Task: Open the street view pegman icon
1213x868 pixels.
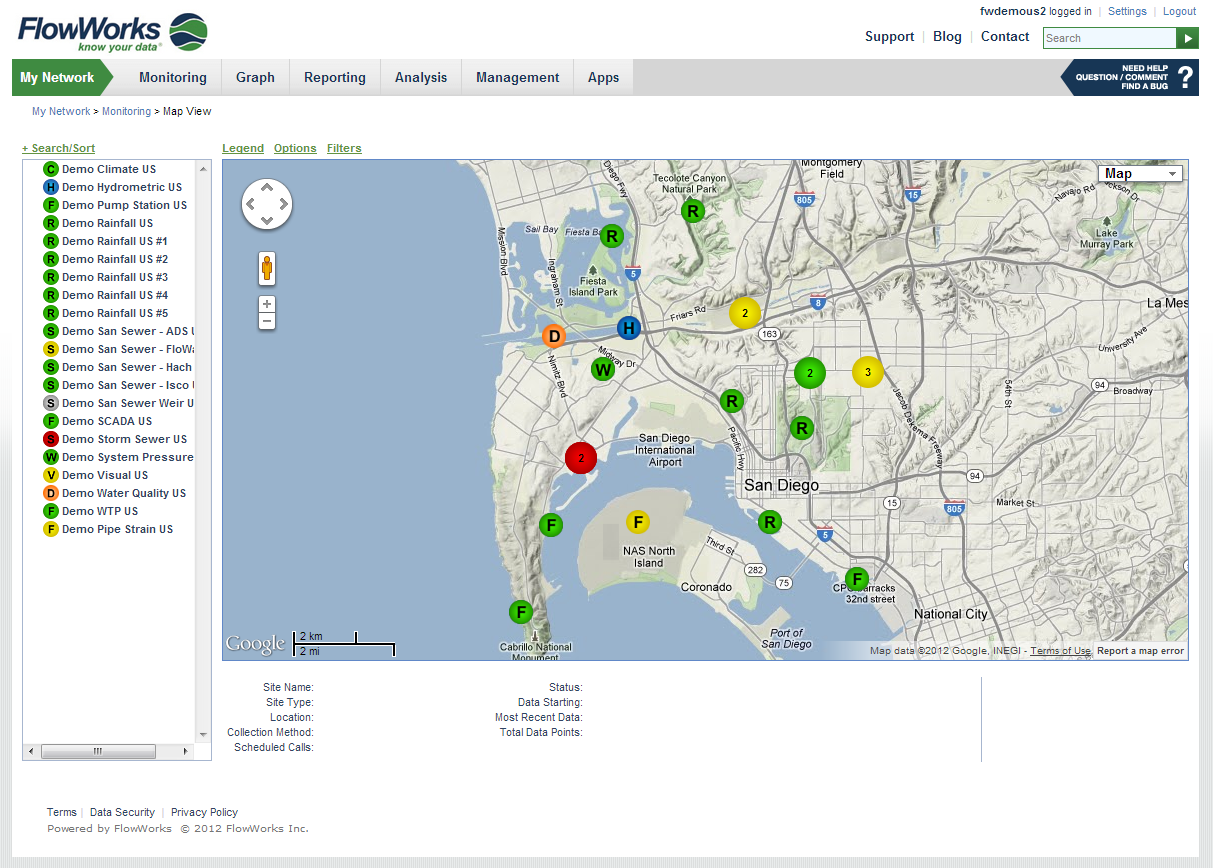Action: [x=267, y=268]
